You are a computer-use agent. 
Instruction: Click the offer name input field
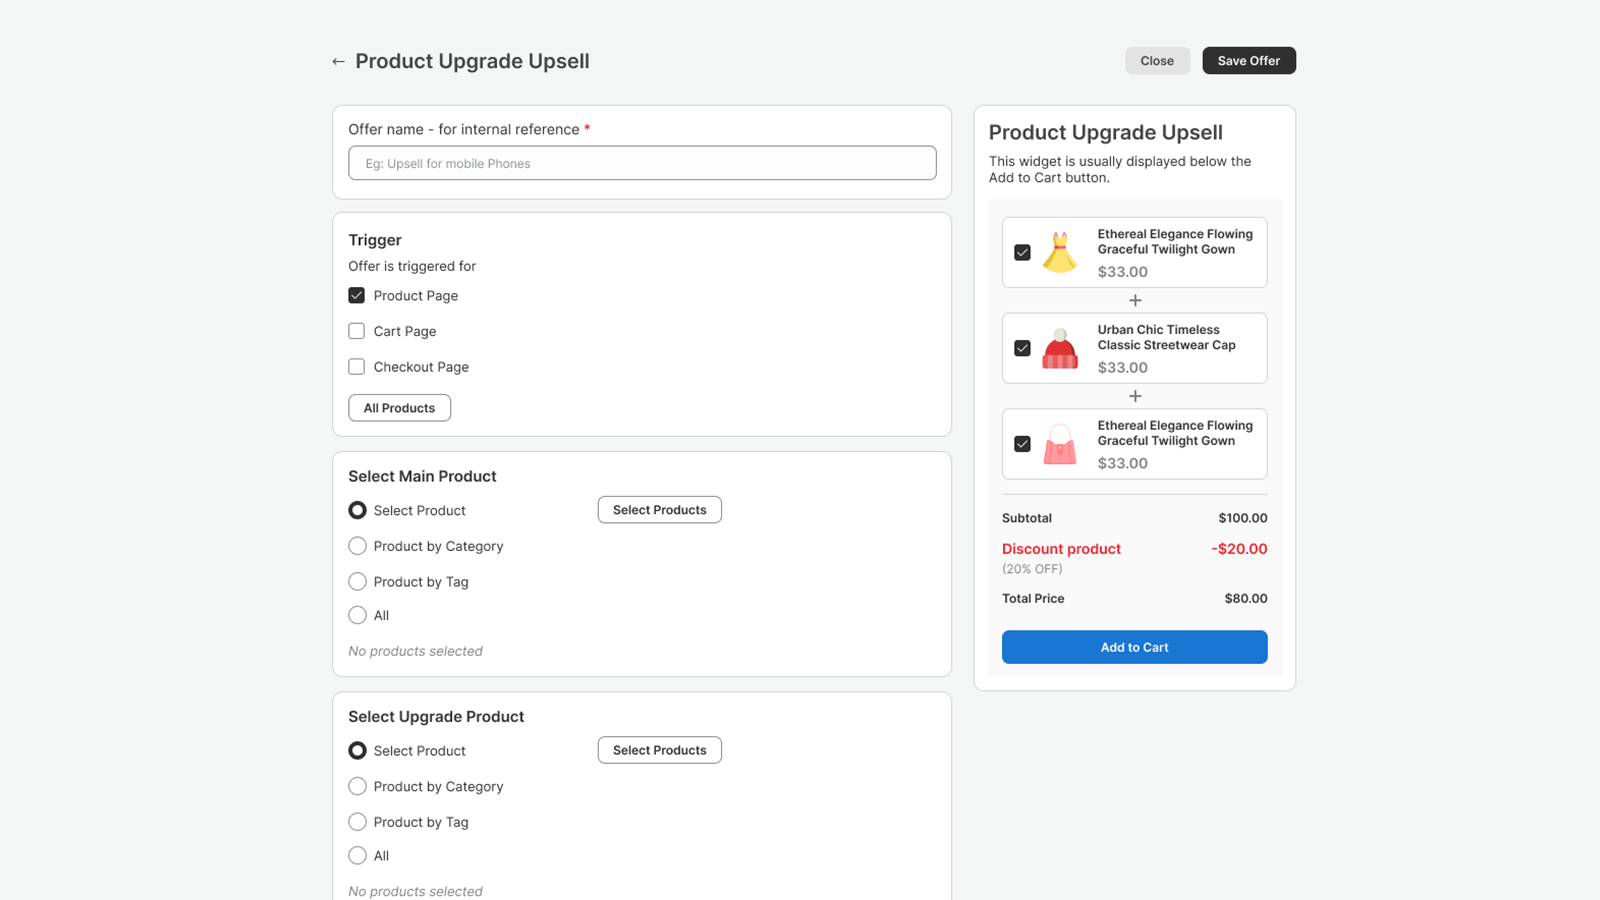[641, 163]
